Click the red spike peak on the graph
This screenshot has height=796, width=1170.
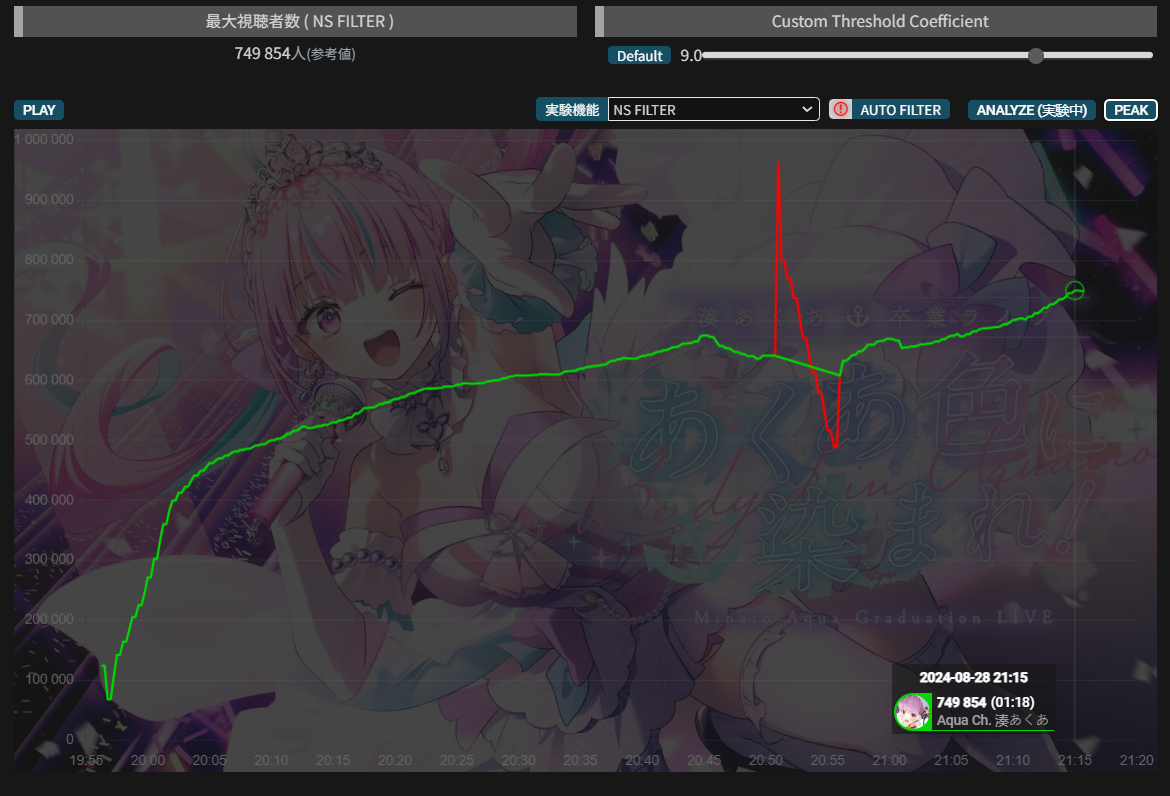coord(778,163)
